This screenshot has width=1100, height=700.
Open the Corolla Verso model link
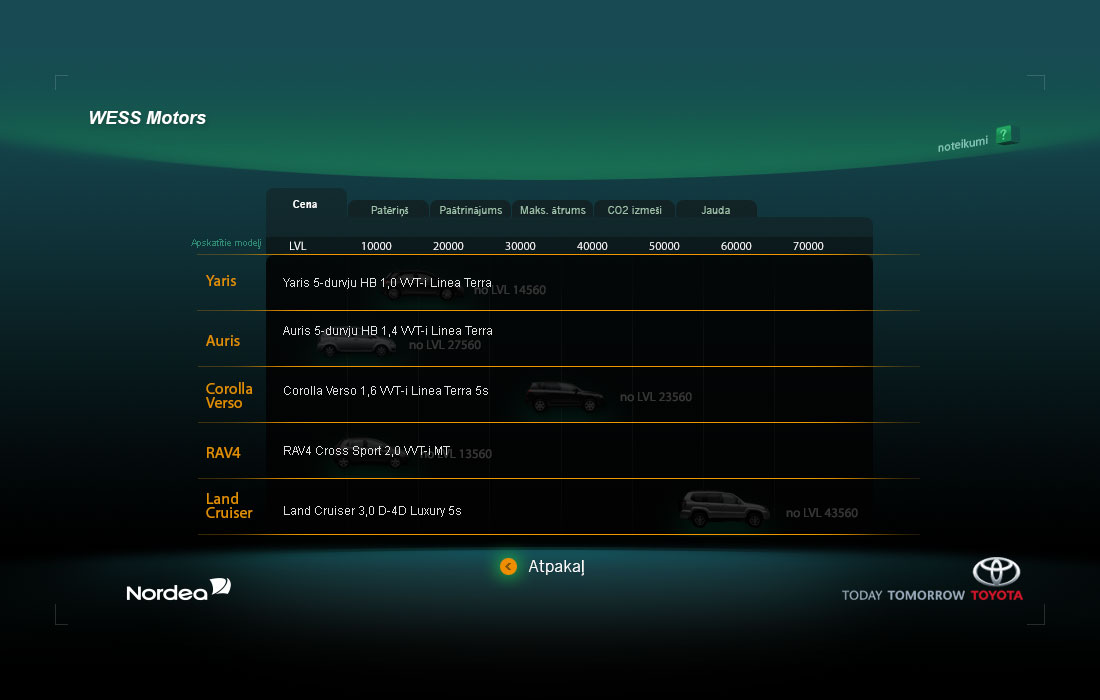[229, 396]
